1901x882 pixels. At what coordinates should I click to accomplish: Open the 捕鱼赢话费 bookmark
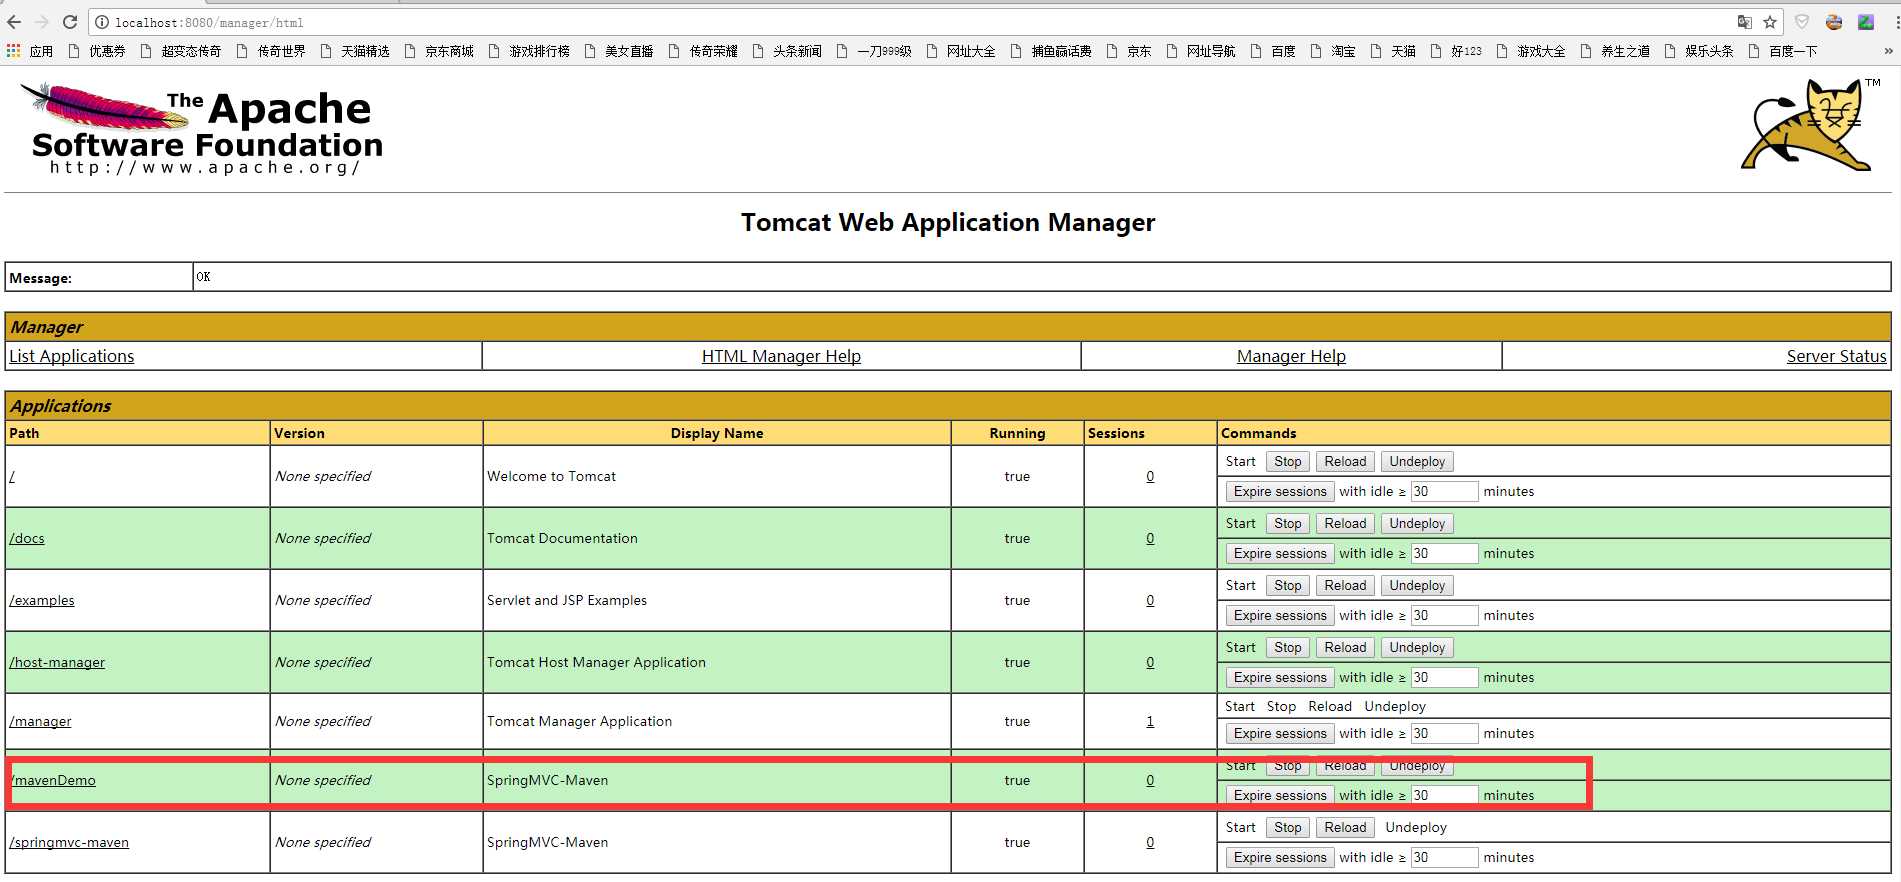point(1051,51)
